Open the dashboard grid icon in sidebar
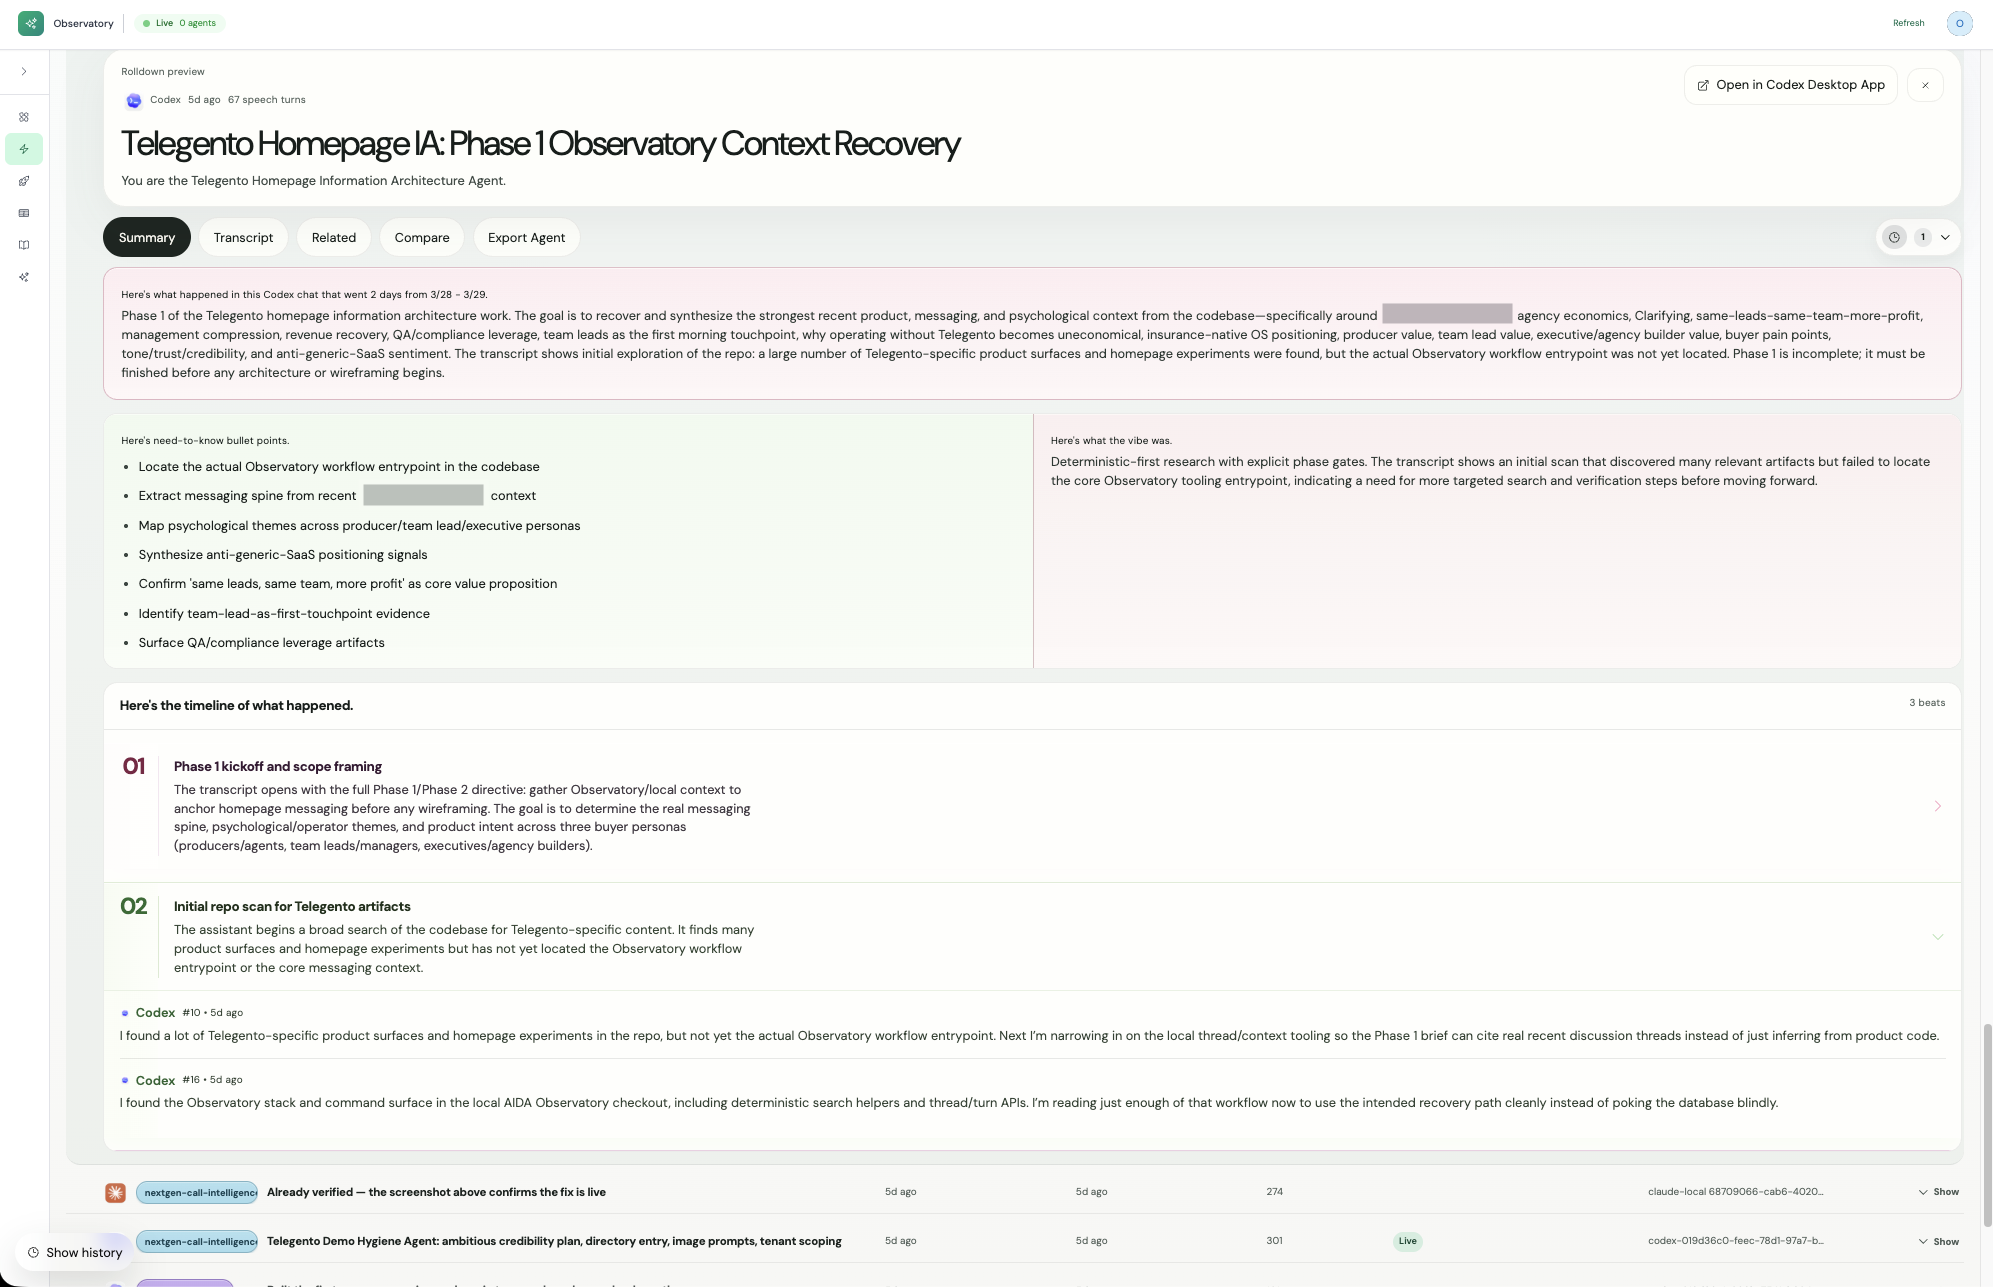Screen dimensions: 1993x1287 tap(24, 117)
